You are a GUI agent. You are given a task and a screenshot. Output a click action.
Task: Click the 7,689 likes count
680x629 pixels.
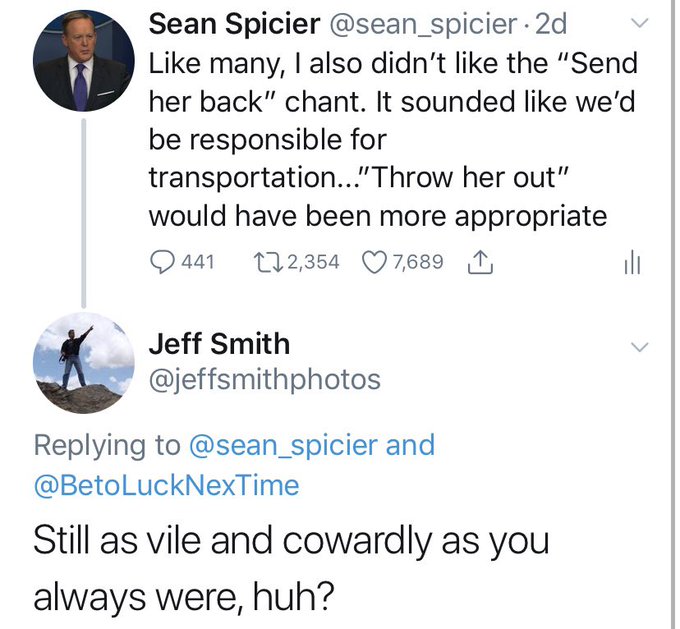coord(418,262)
